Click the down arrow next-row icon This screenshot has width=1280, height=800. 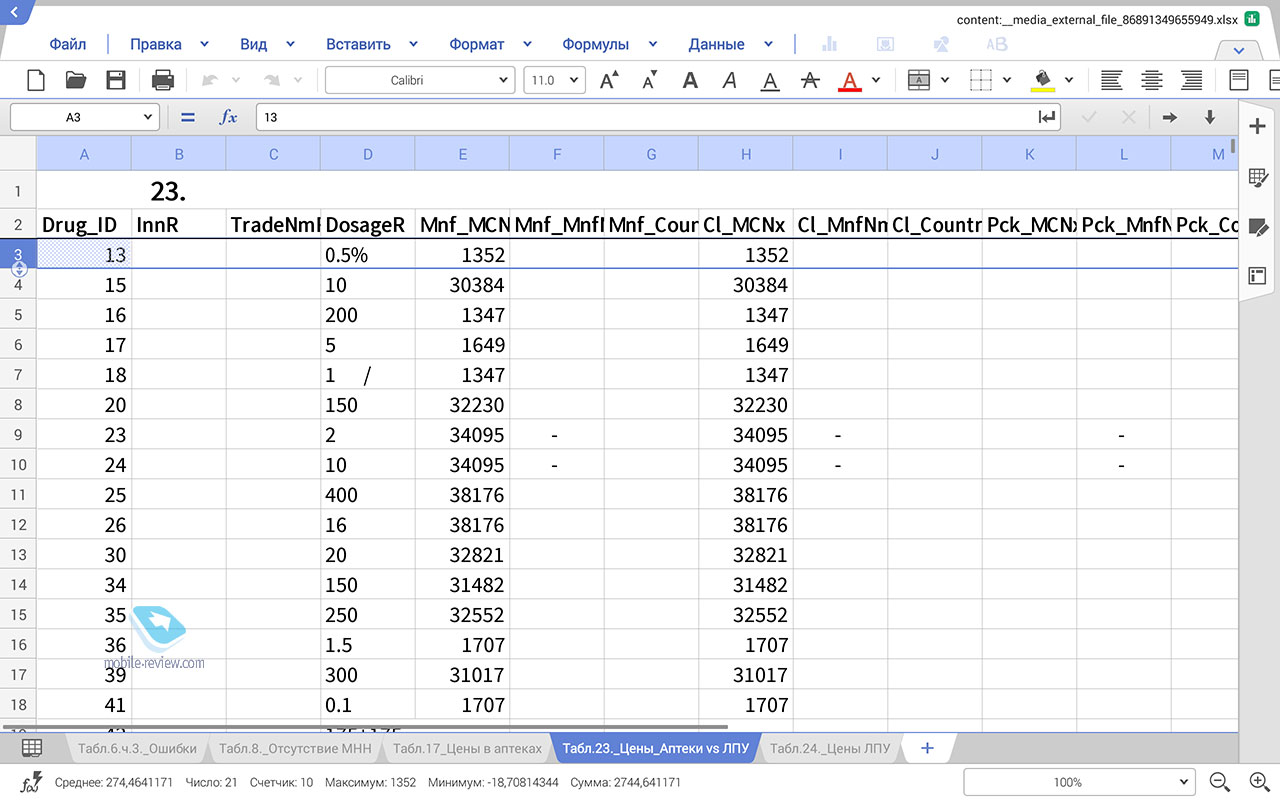coord(1209,117)
